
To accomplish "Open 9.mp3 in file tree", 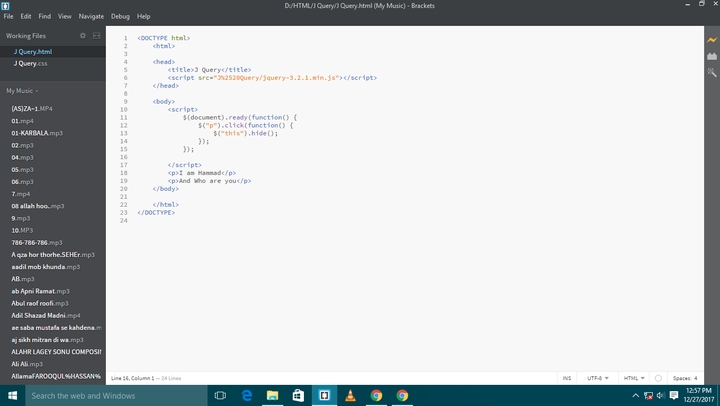I will [21, 218].
